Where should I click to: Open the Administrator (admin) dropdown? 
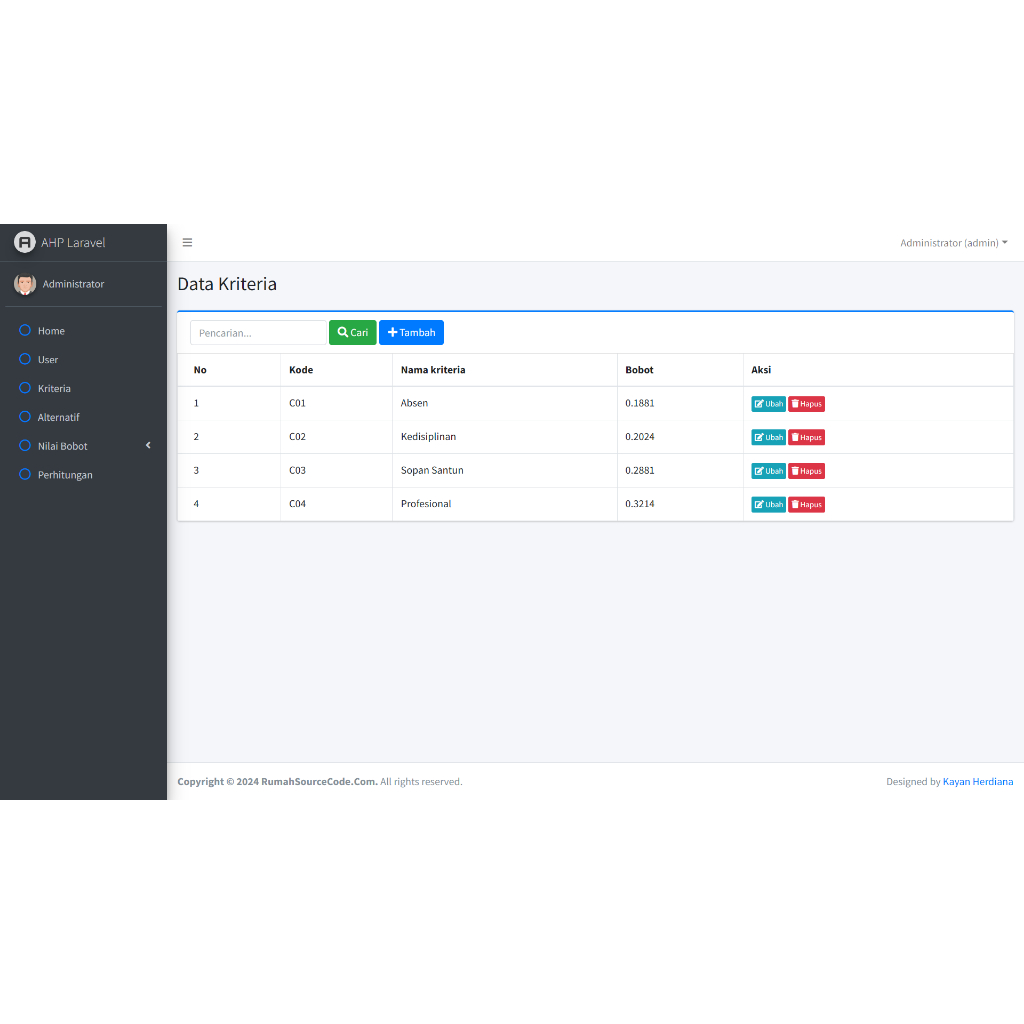pyautogui.click(x=953, y=243)
